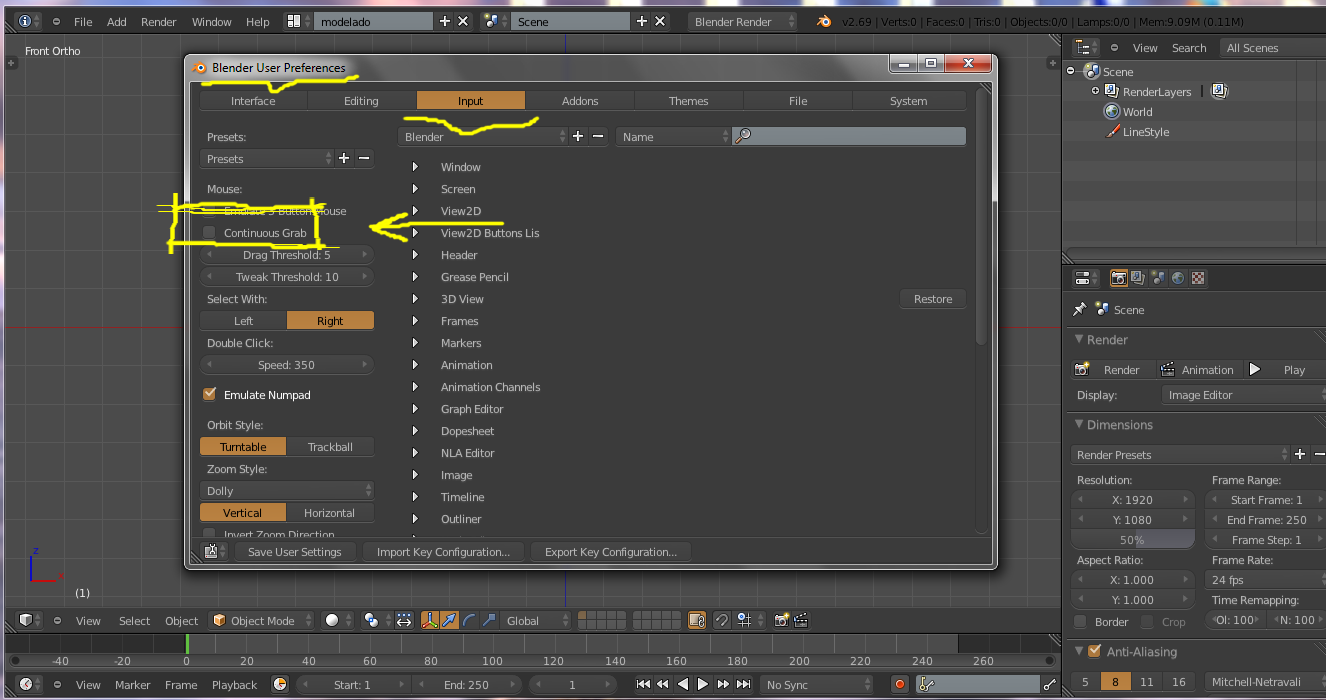Viewport: 1326px width, 700px height.
Task: Enable the Border checkbox in render dimensions
Action: click(x=1080, y=622)
